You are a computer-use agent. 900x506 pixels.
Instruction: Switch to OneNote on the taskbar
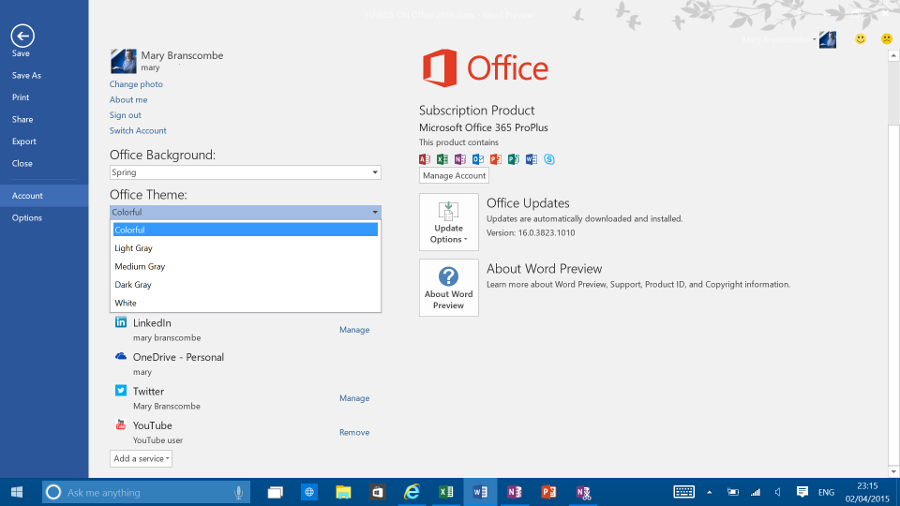tap(514, 492)
